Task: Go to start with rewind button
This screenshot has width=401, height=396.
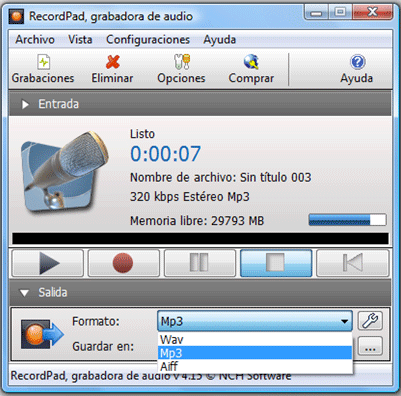Action: 352,263
